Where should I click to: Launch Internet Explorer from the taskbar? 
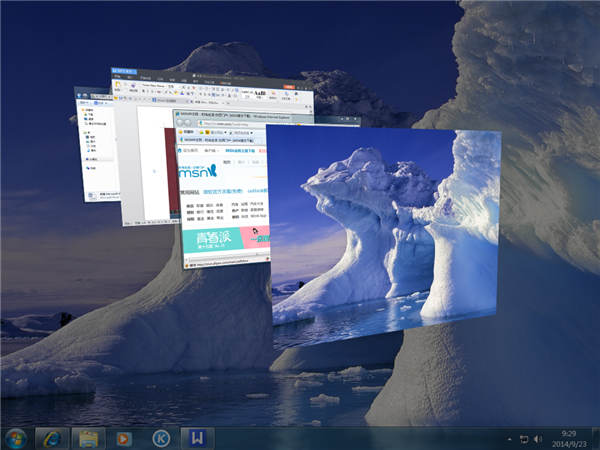[52, 438]
